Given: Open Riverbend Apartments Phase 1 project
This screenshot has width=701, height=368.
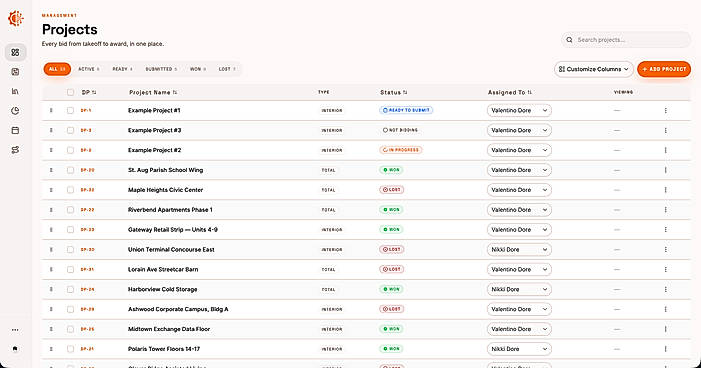Looking at the screenshot, I should tap(170, 210).
